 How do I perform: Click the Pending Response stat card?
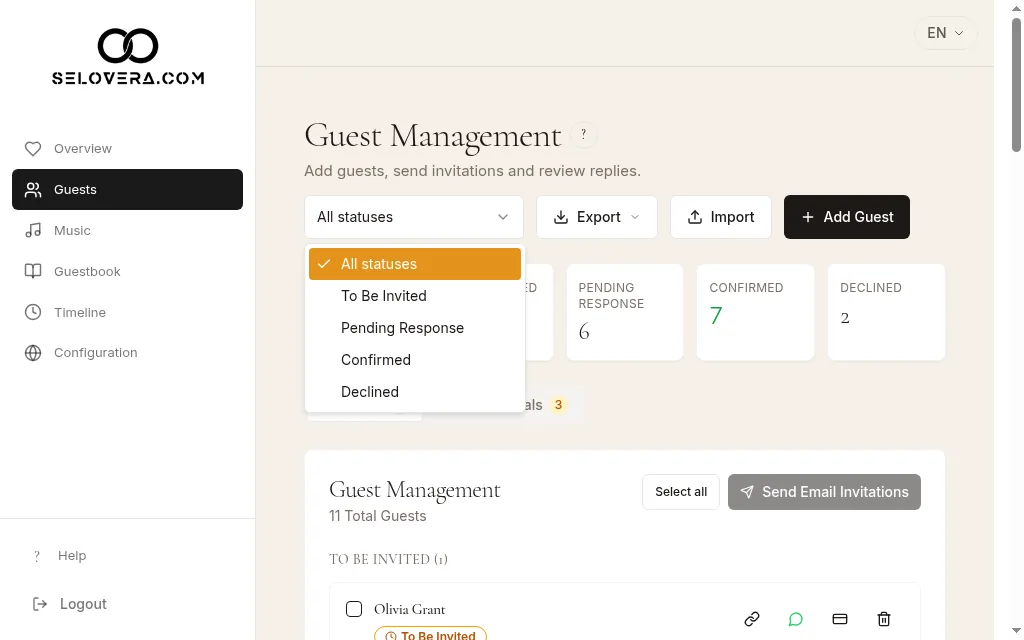pos(624,312)
